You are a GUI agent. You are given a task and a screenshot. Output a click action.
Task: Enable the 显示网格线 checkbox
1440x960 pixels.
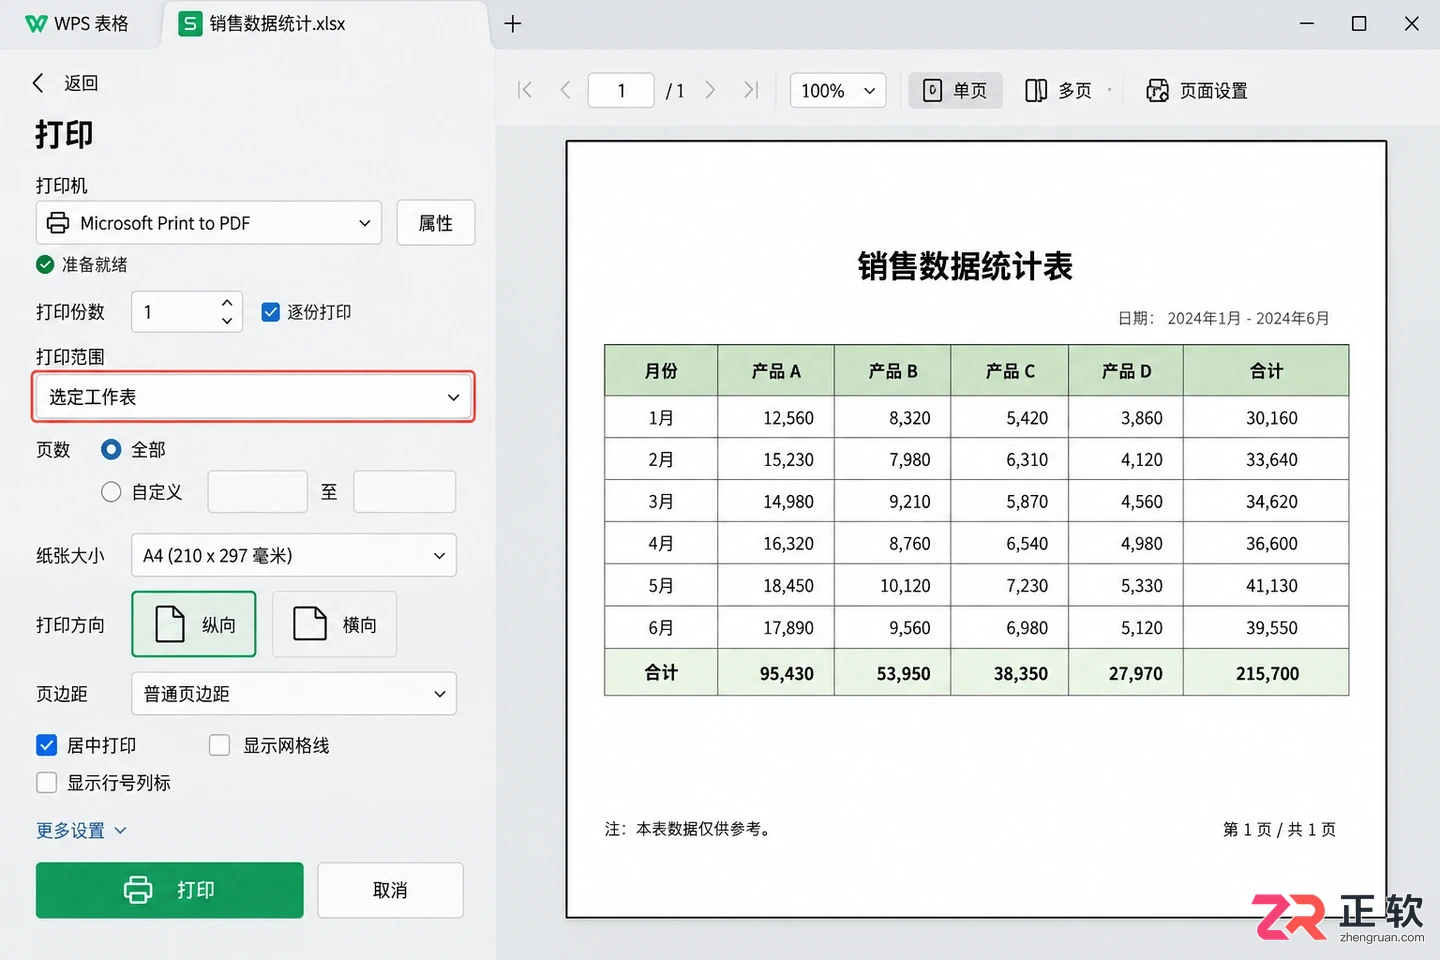point(220,745)
